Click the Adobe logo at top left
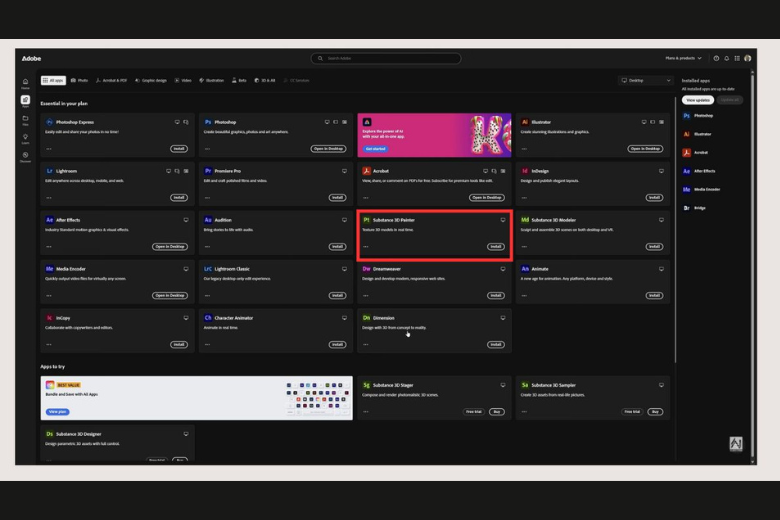The height and width of the screenshot is (520, 780). pyautogui.click(x=31, y=58)
